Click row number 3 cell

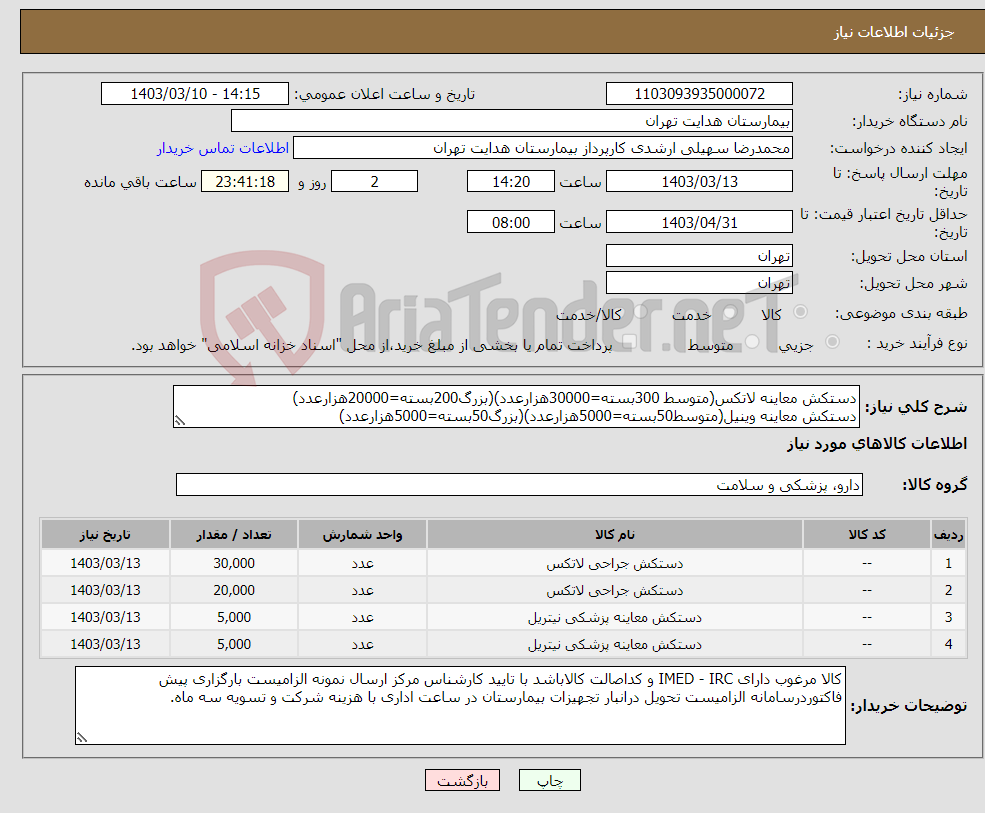coord(948,618)
